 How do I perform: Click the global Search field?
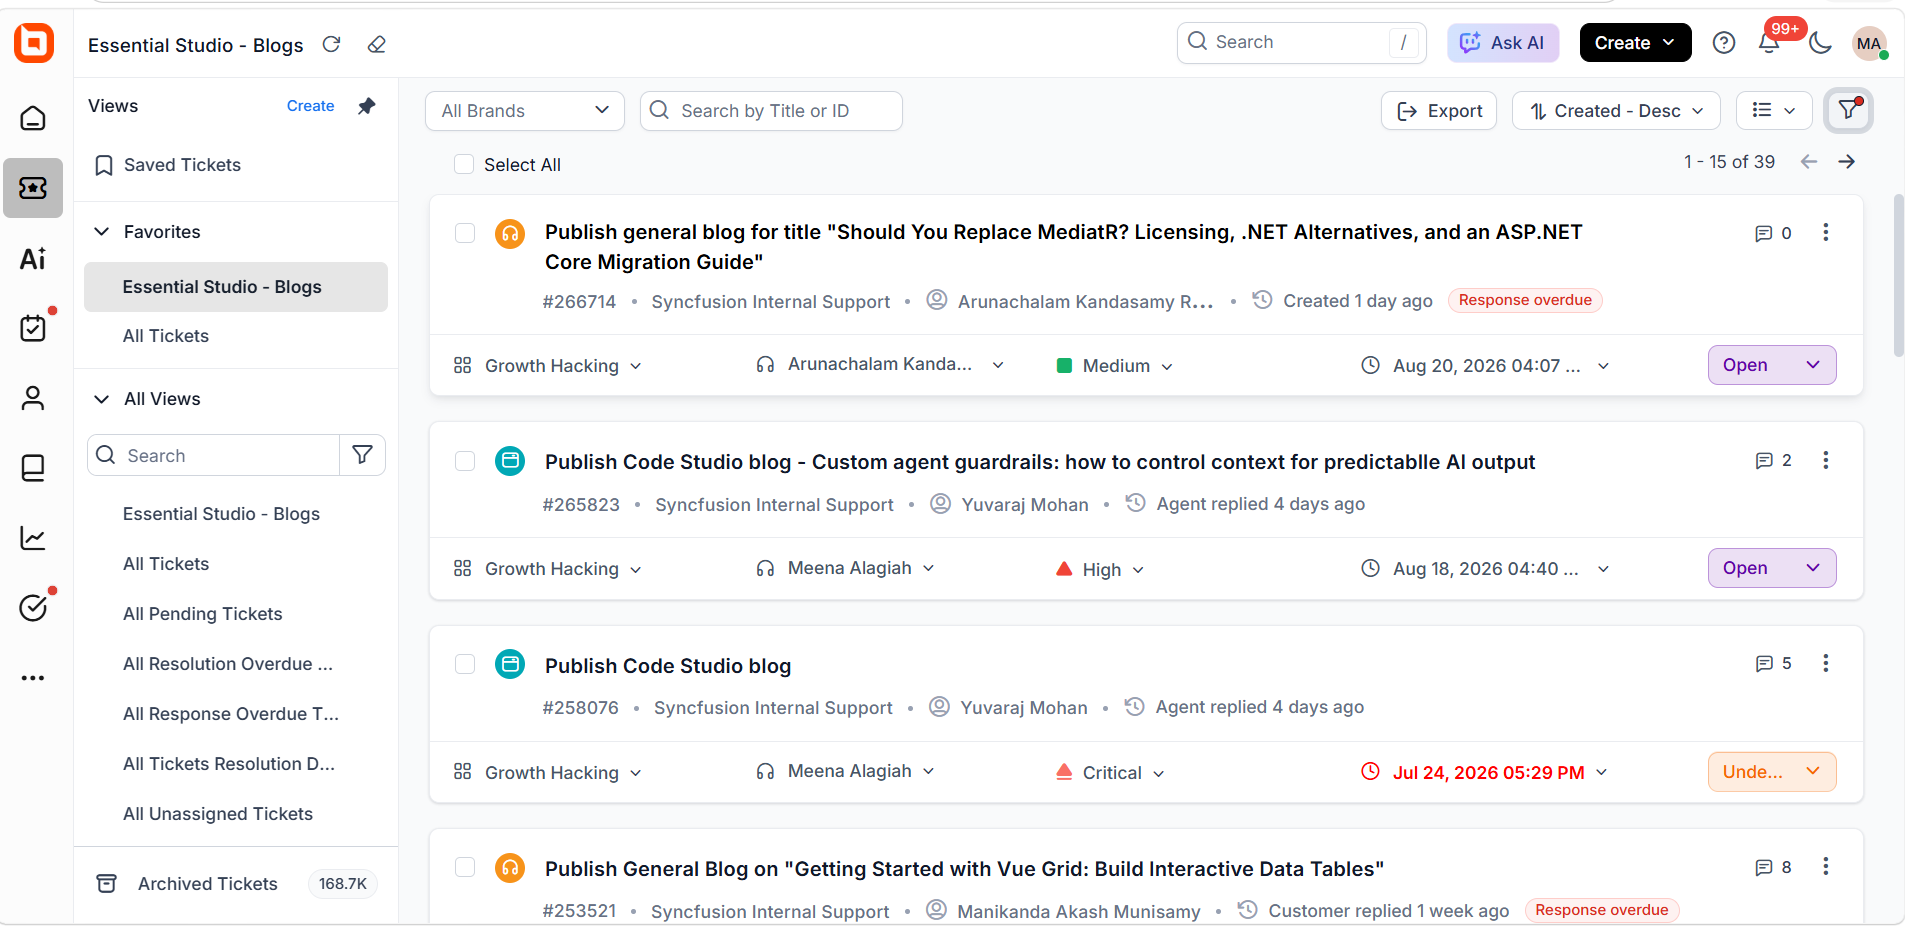[x=1302, y=43]
